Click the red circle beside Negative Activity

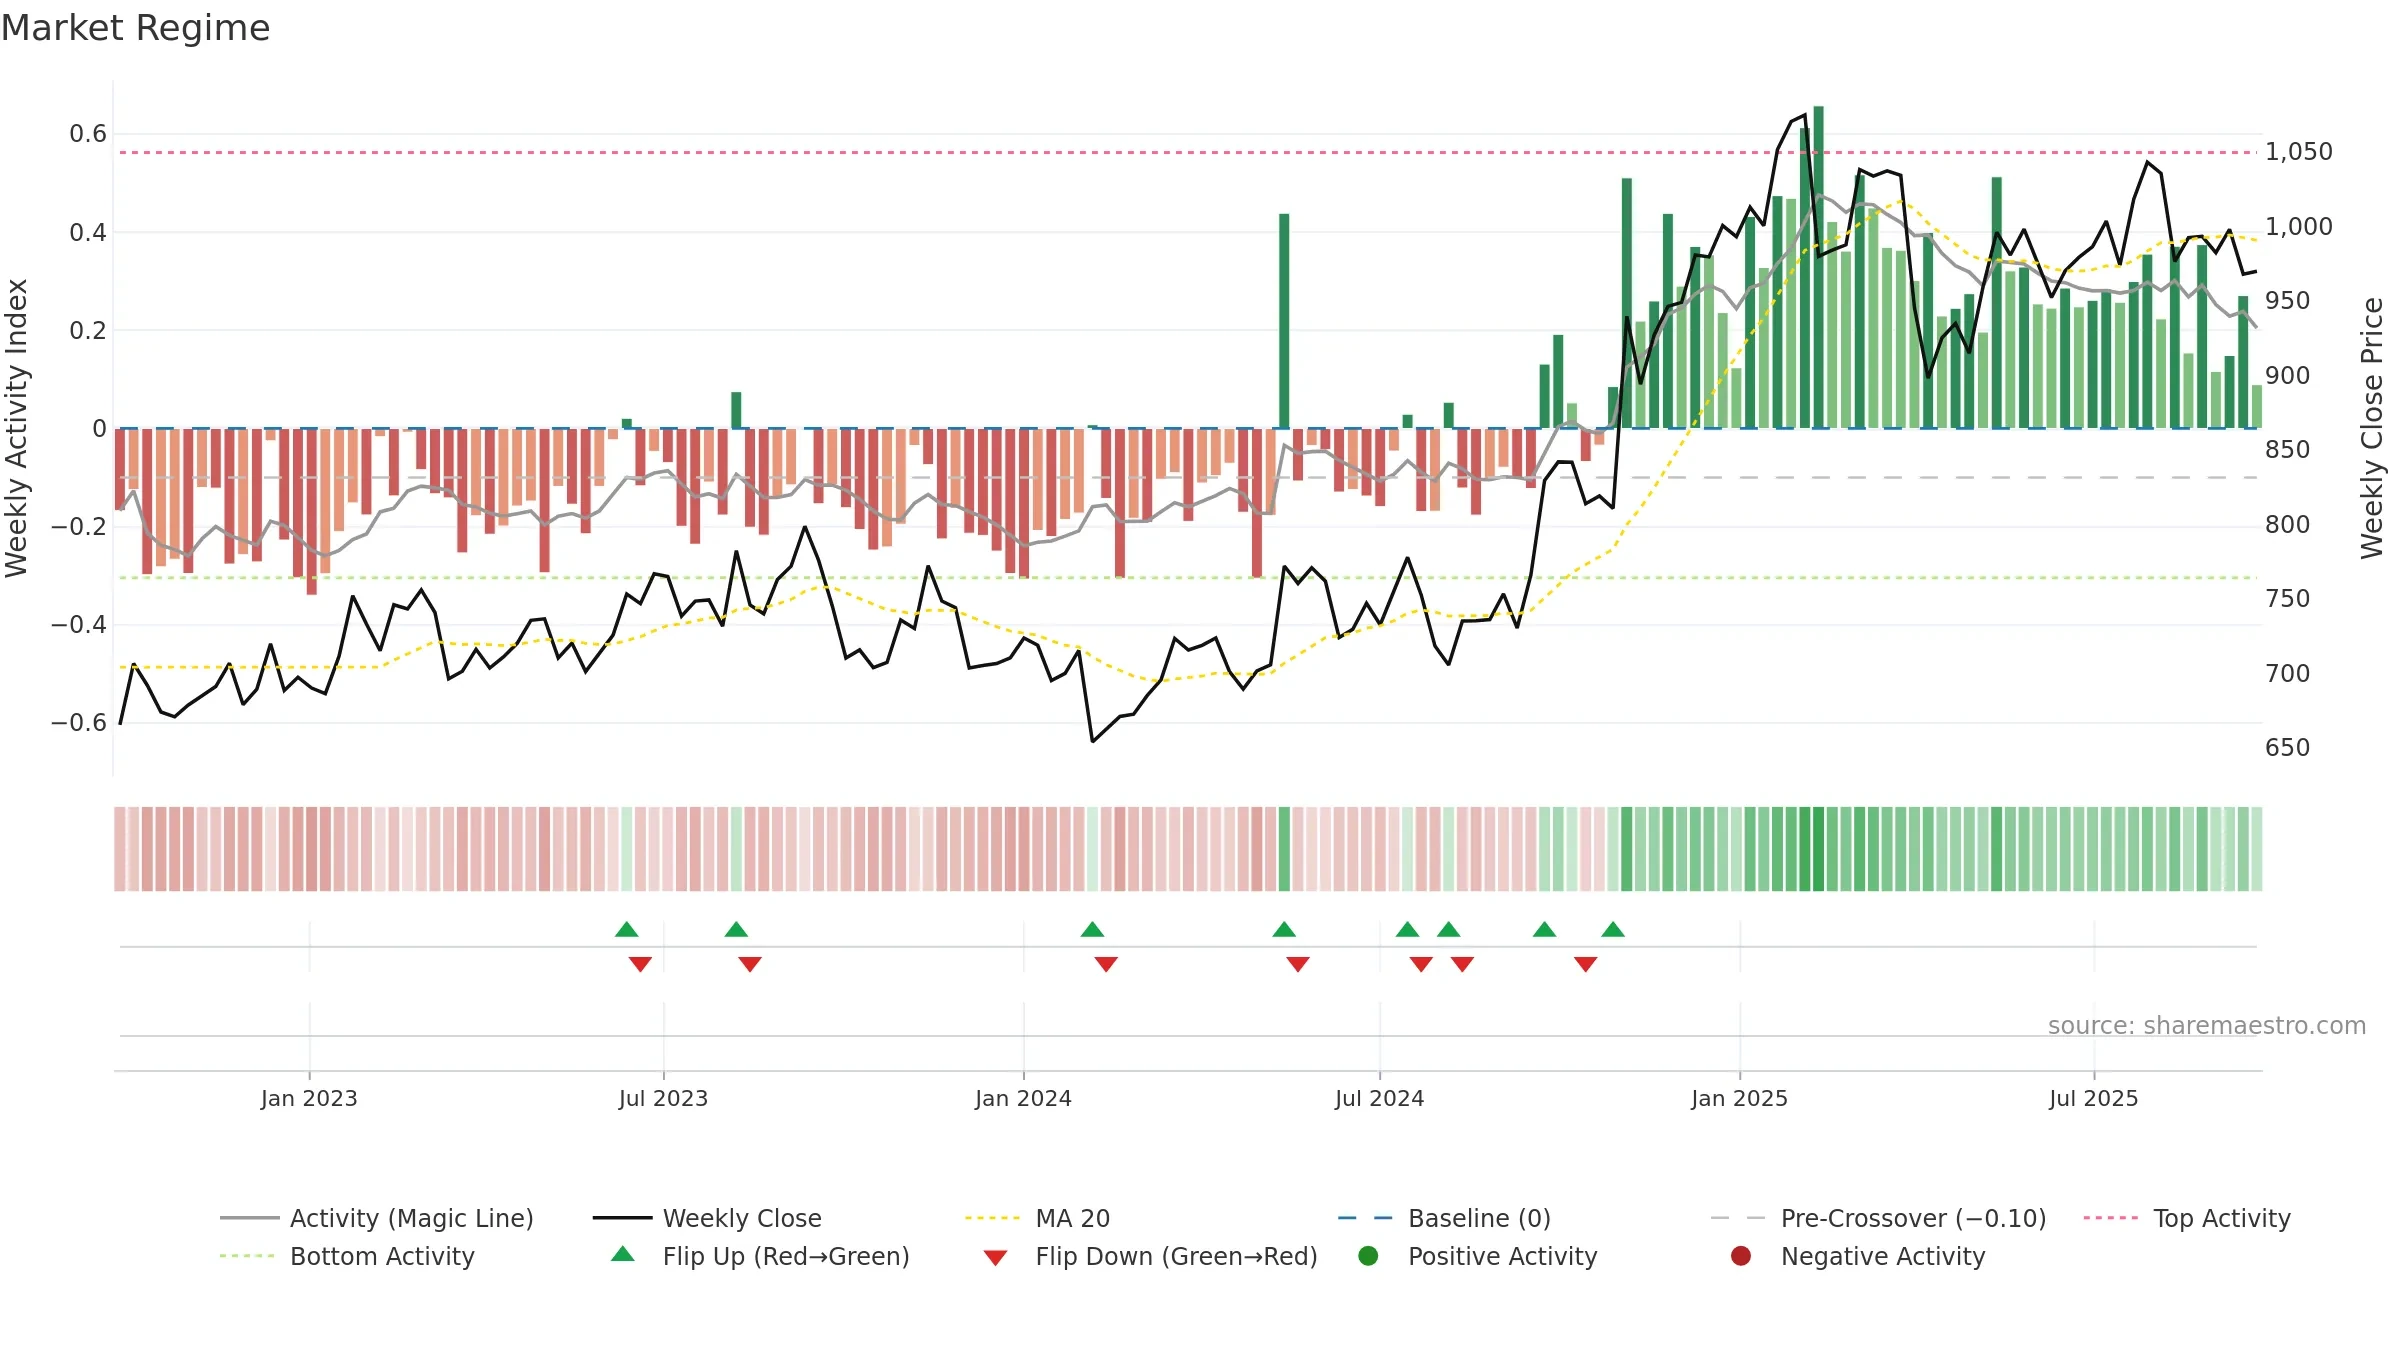coord(1741,1256)
